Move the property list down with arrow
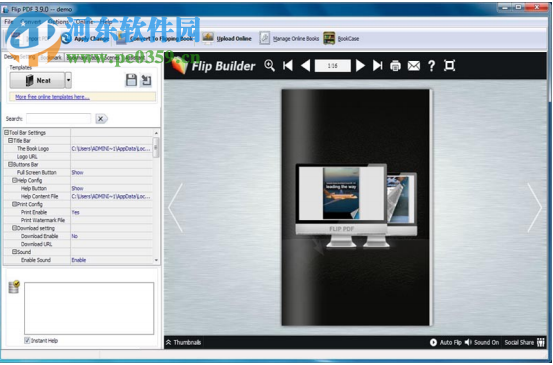Viewport: 553px width, 365px height. coord(156,260)
